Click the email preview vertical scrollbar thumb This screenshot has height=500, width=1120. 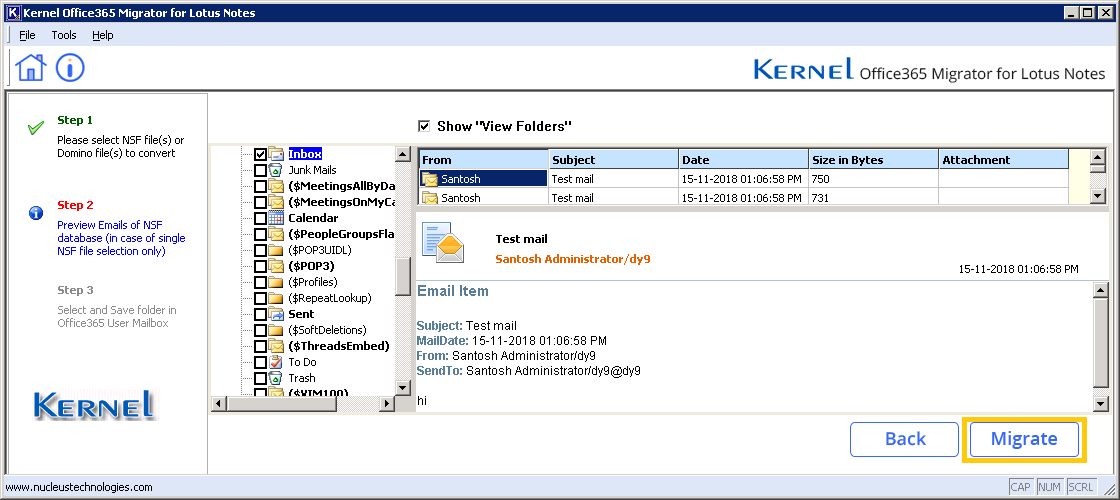(x=1101, y=341)
